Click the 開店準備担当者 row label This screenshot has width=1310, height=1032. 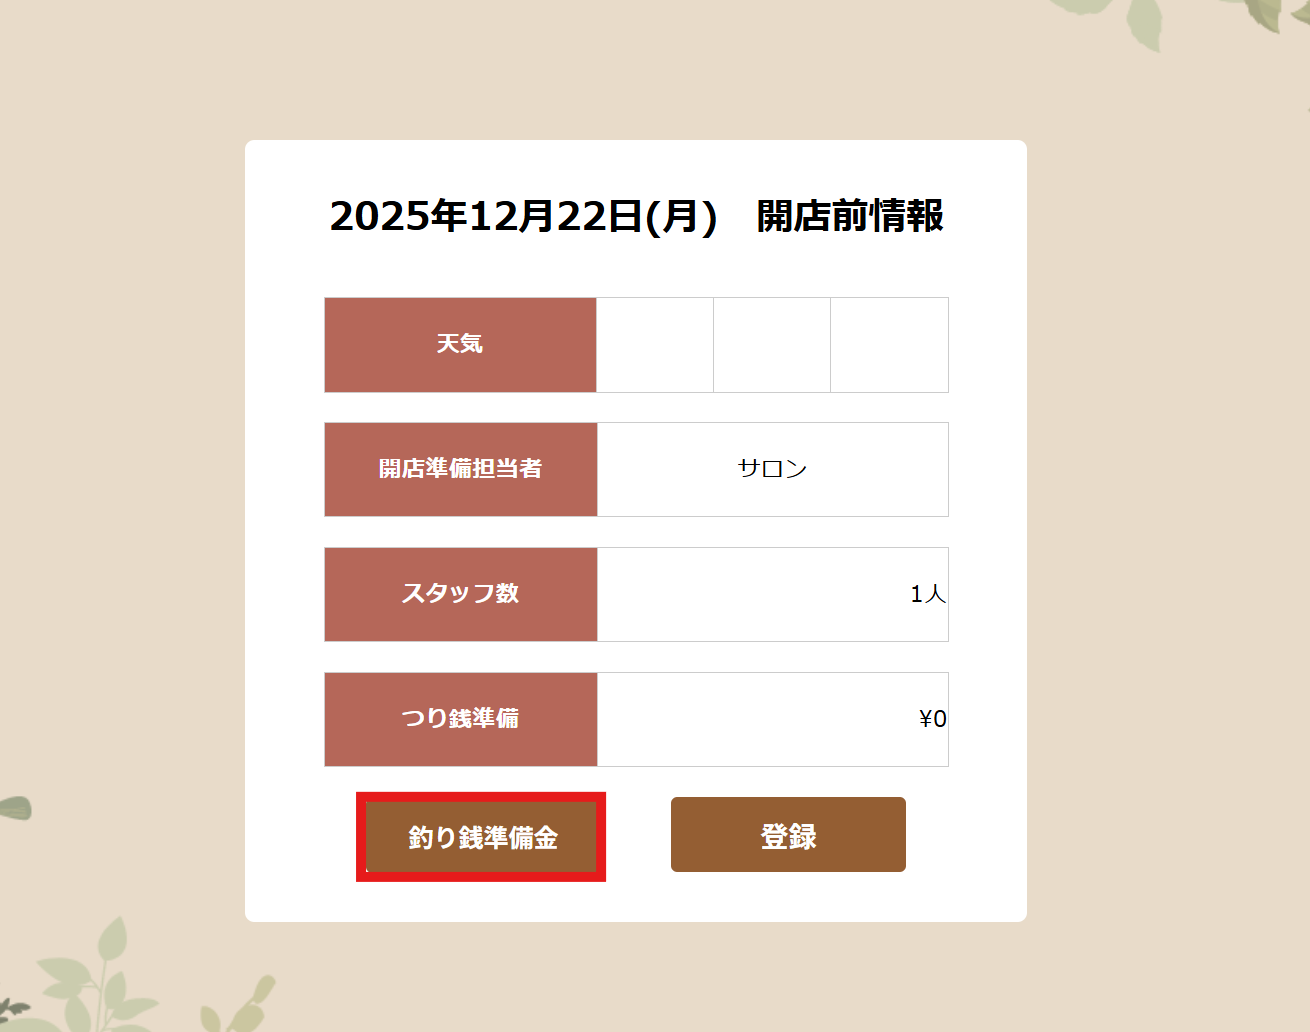(460, 469)
